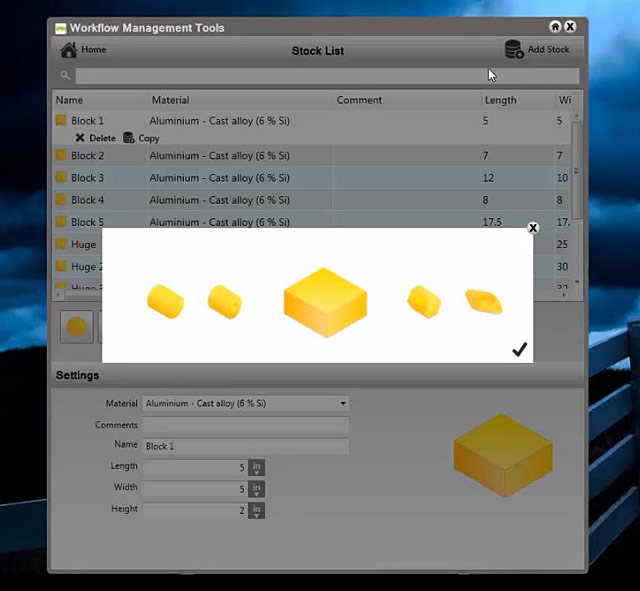Click Block 2 stock icon

point(61,155)
